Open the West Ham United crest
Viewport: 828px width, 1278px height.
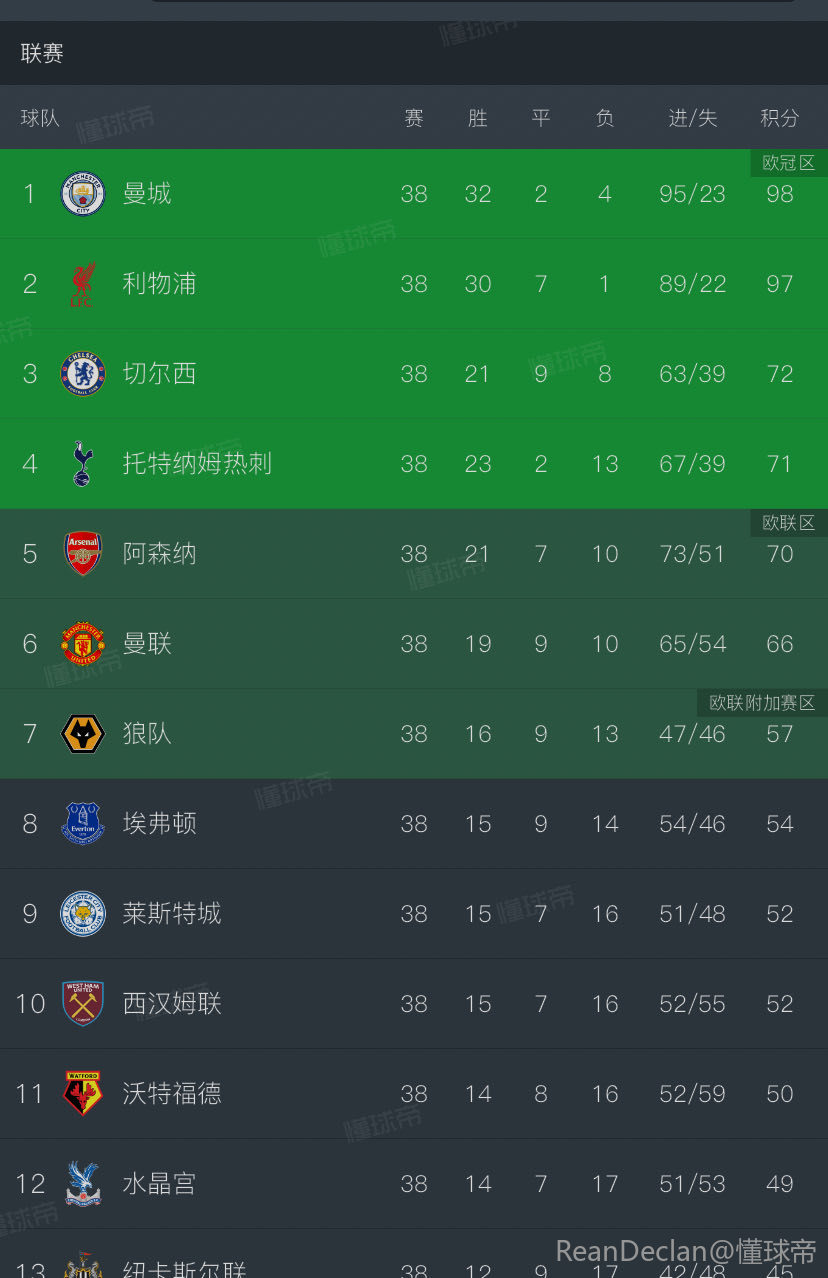(x=83, y=1004)
